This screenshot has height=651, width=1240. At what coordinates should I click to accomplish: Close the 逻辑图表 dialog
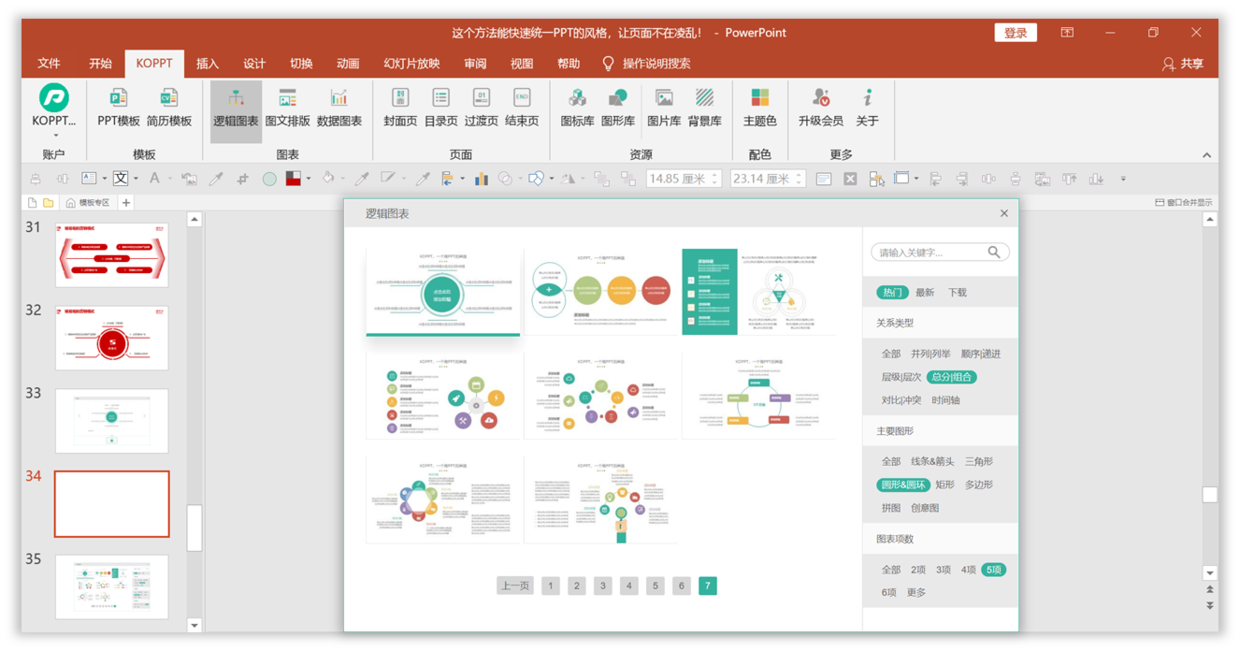coord(1004,213)
